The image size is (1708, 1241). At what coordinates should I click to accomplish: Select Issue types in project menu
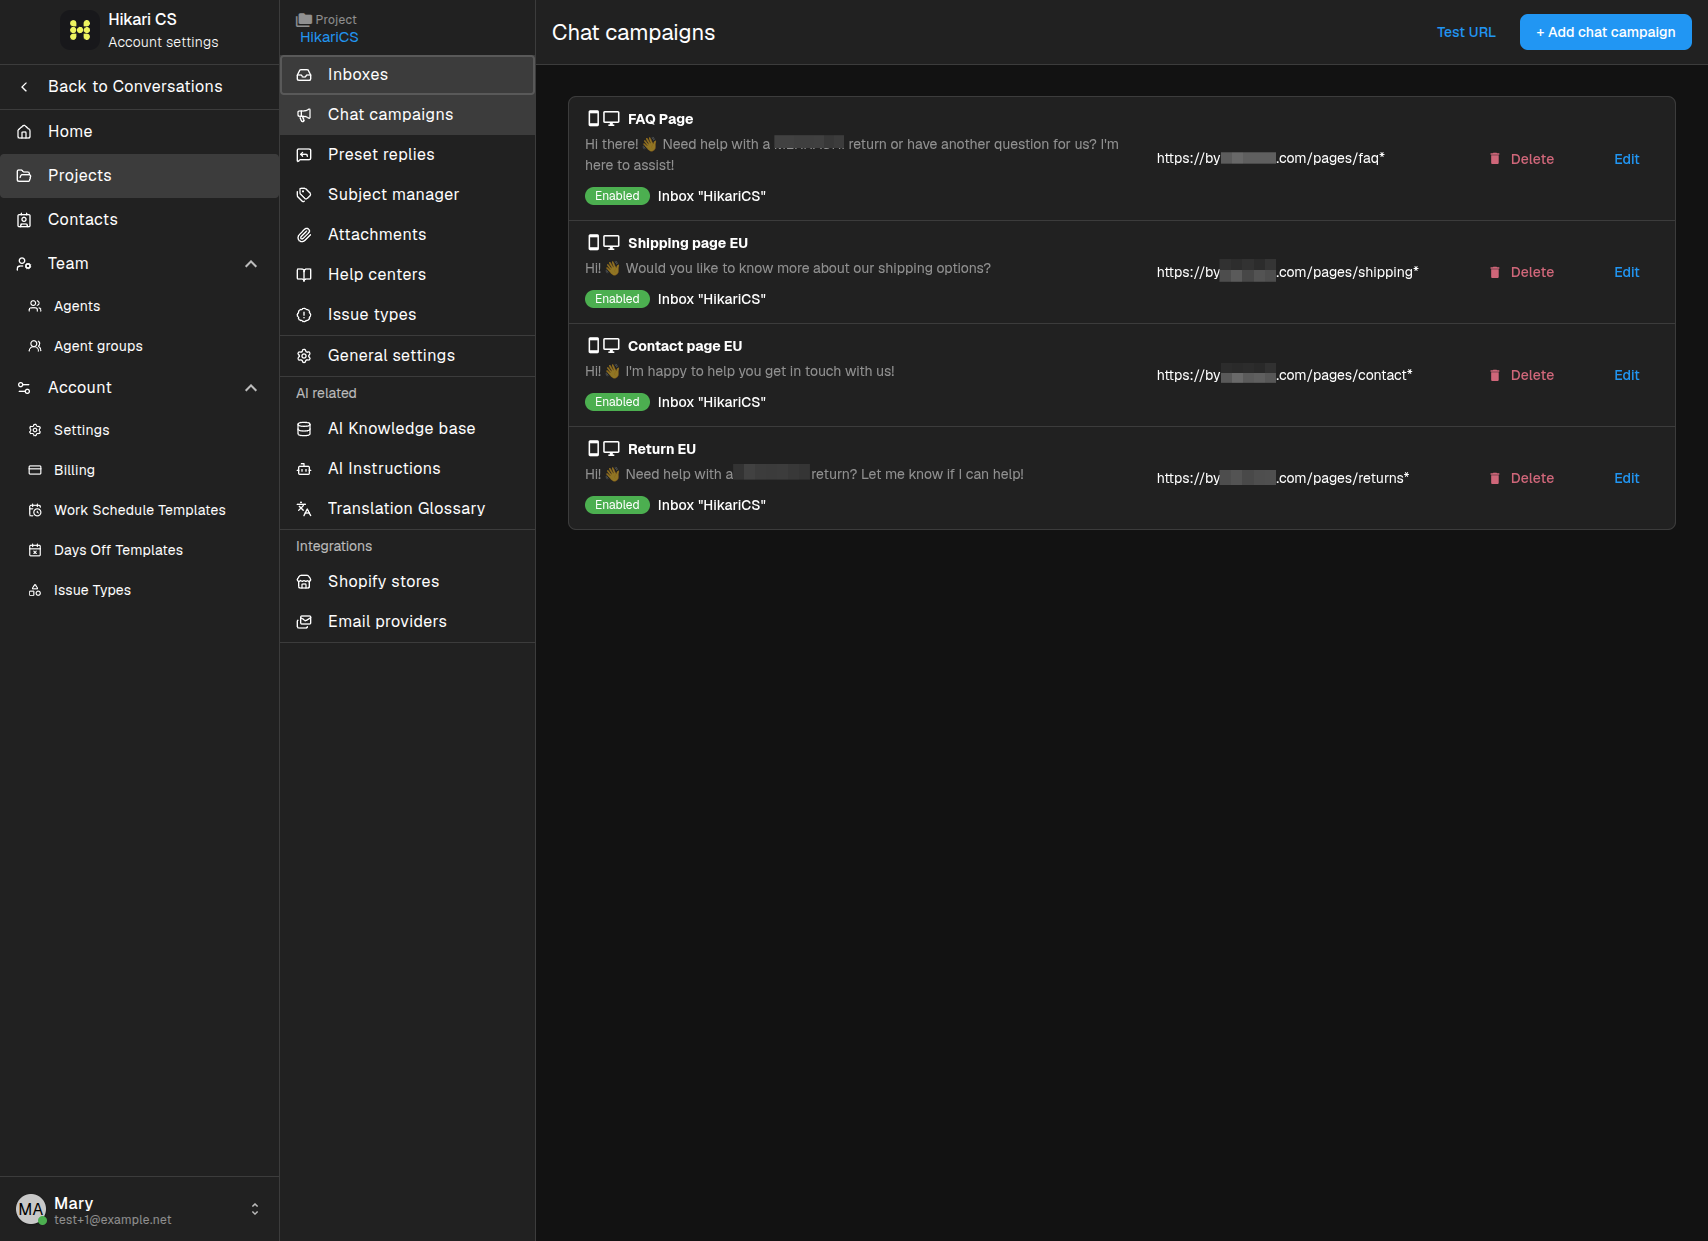pyautogui.click(x=408, y=315)
